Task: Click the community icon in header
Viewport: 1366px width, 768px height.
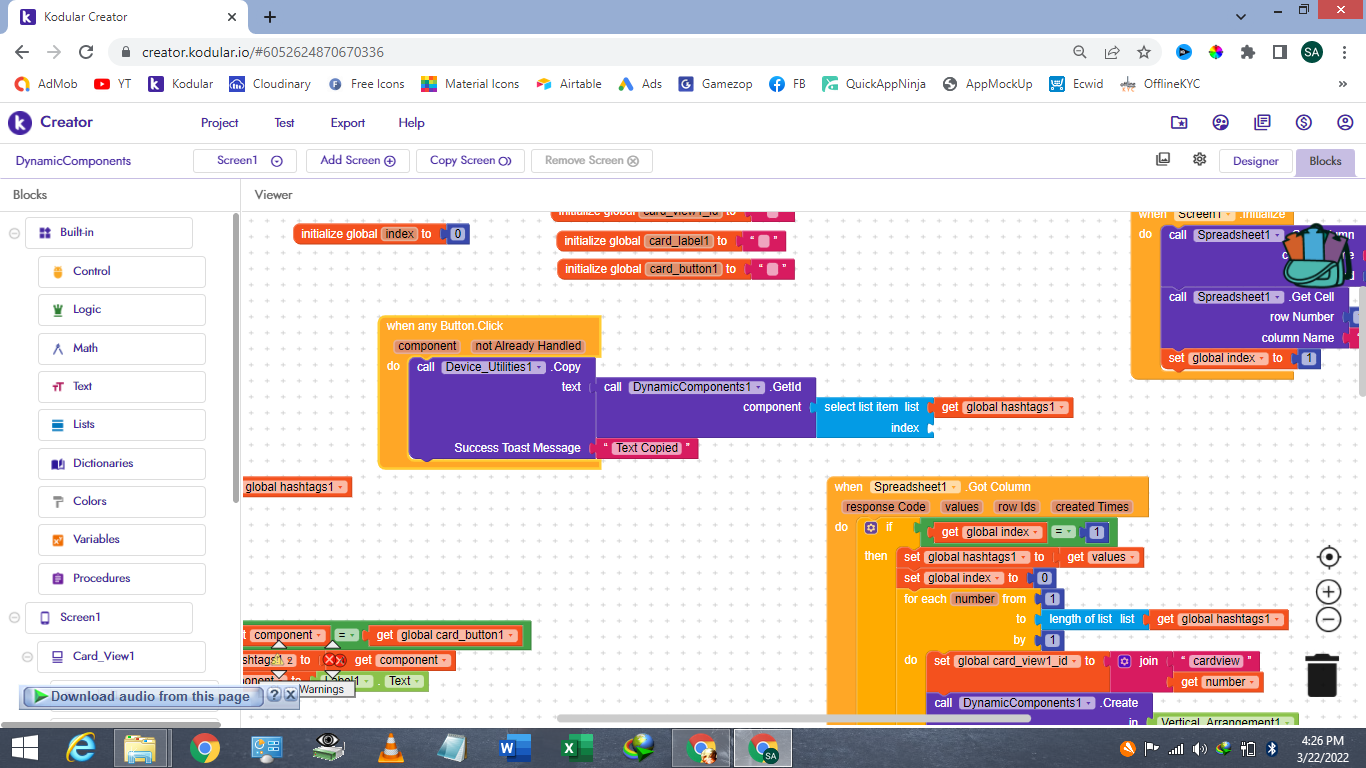Action: [x=1220, y=122]
